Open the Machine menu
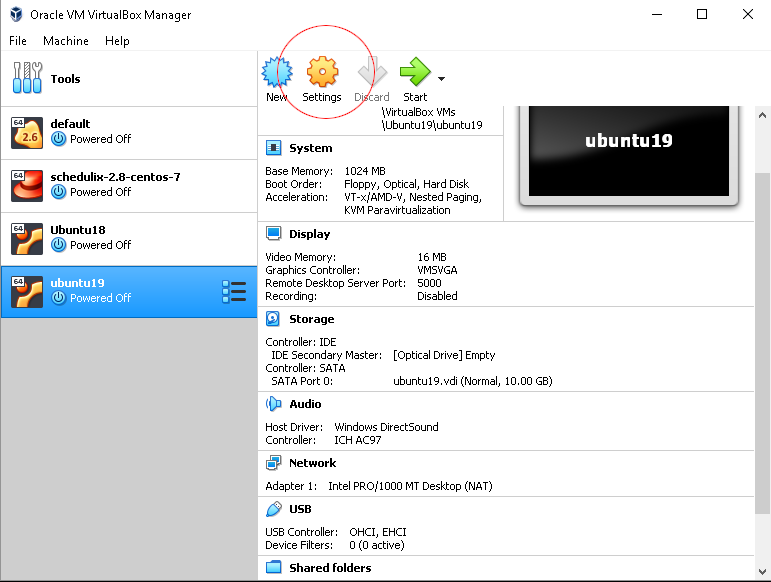 click(66, 41)
